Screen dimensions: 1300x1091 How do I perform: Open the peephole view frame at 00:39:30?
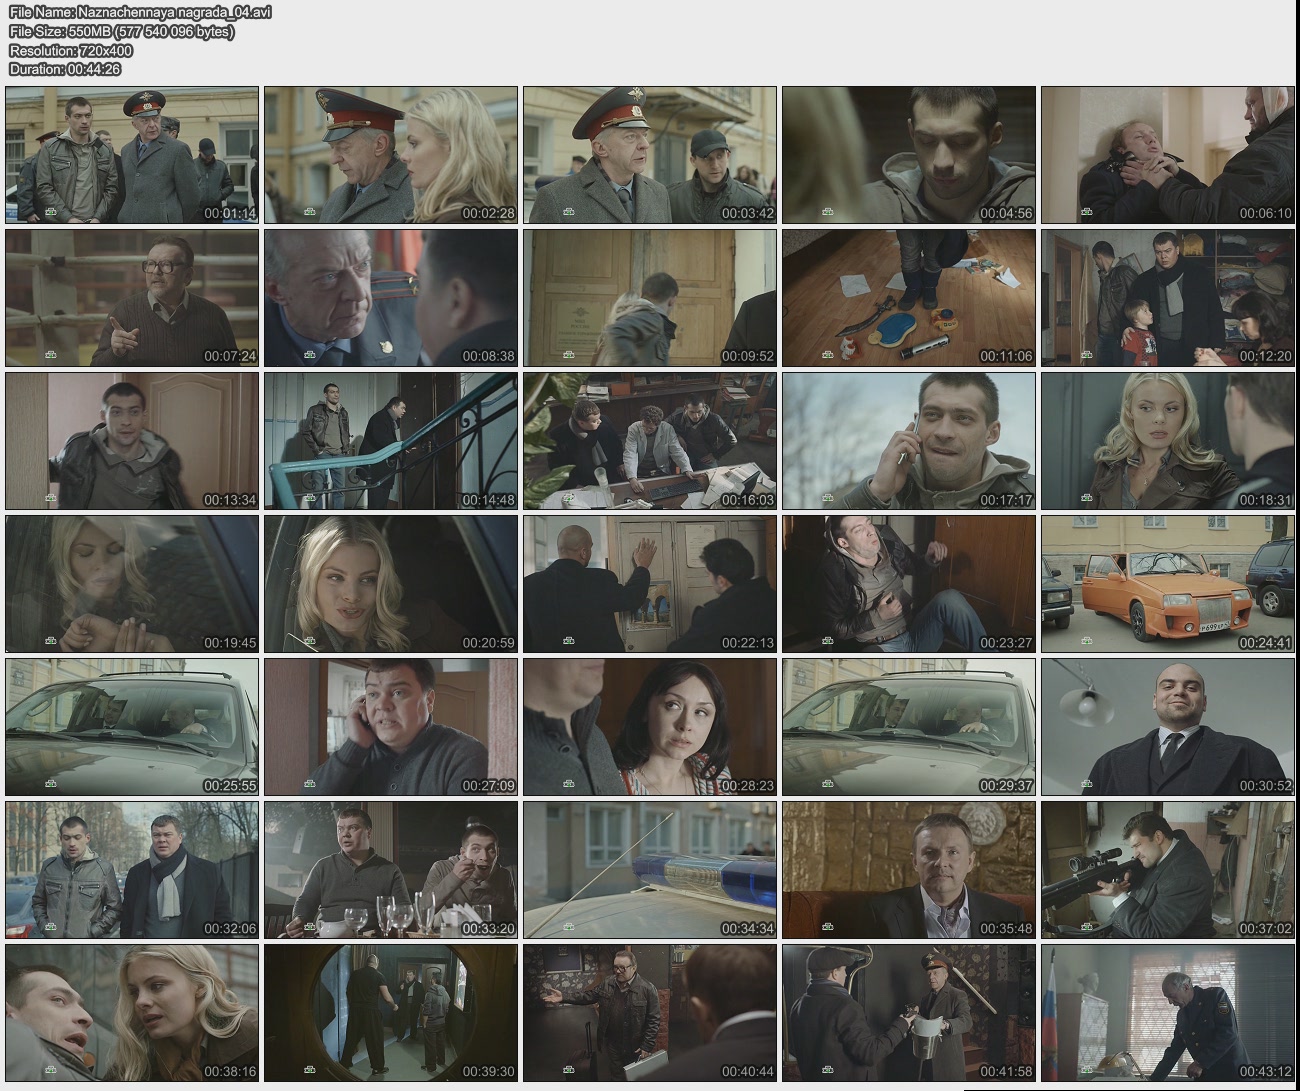(x=391, y=1013)
